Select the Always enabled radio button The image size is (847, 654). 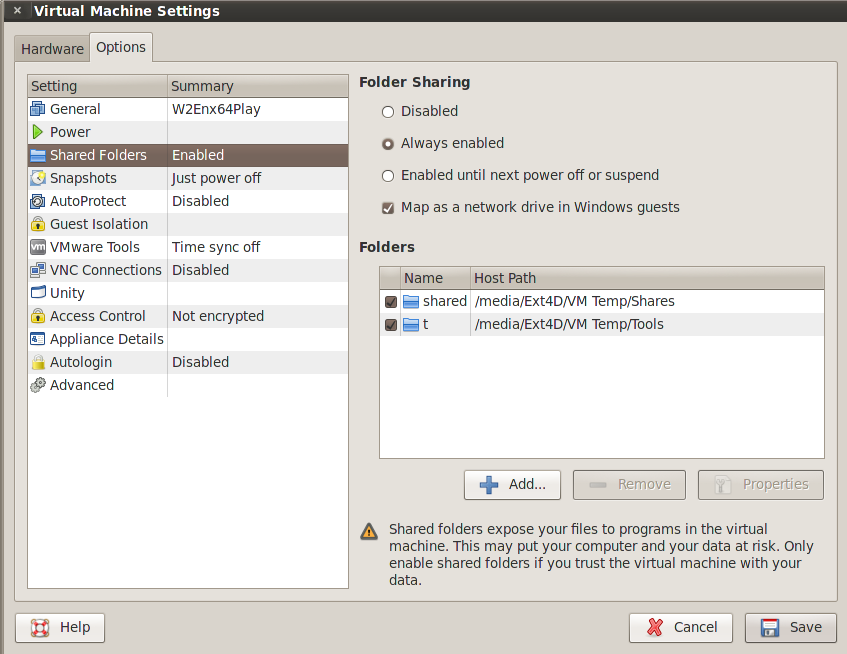[388, 144]
